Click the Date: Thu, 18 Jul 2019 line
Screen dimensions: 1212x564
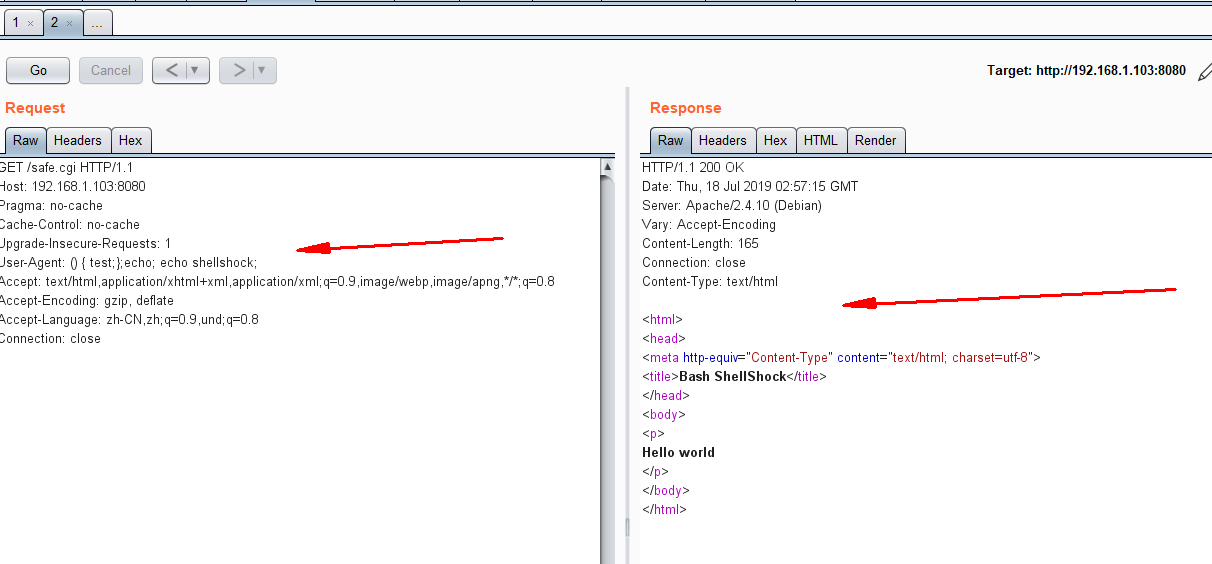tap(750, 187)
